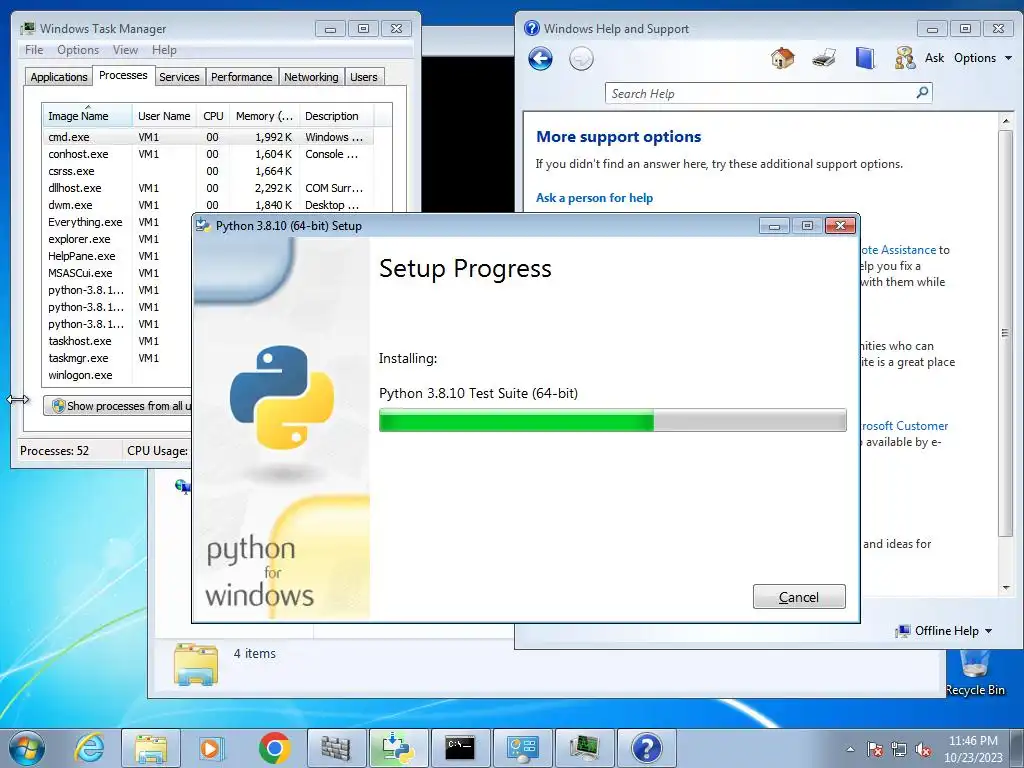Open Windows Media Player from taskbar
Screen dimensions: 1024x768
tap(212, 748)
